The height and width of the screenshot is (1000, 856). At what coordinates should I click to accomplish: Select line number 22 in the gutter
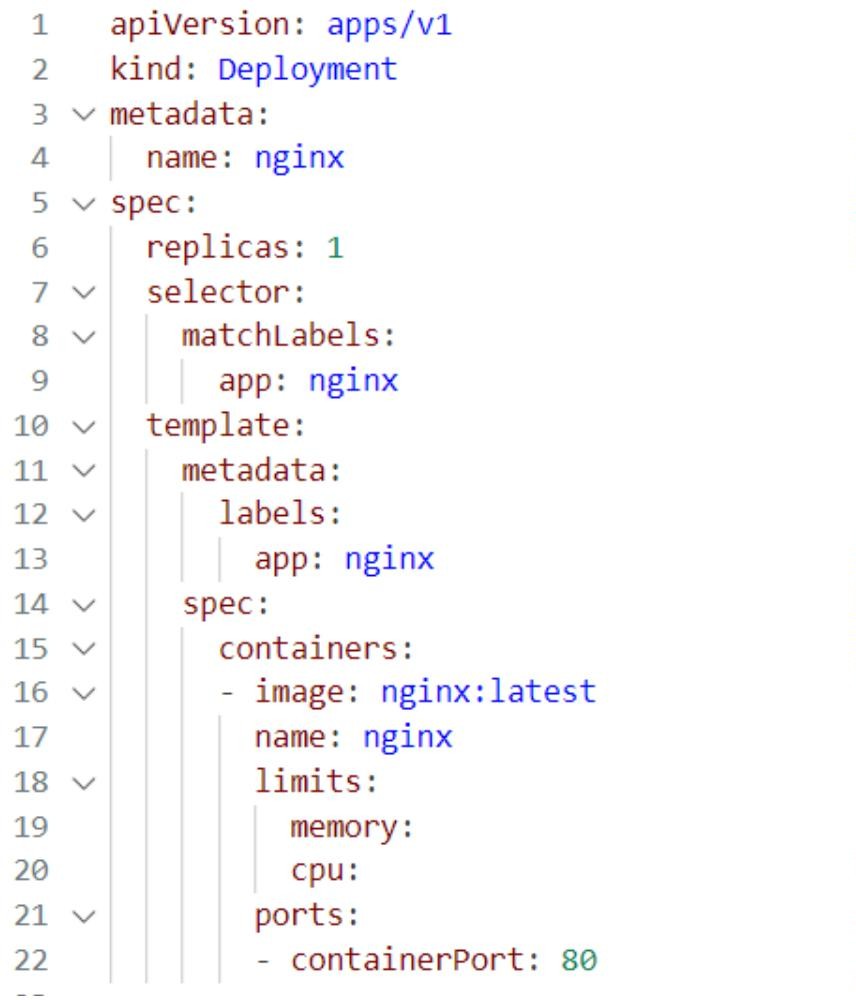(31, 960)
